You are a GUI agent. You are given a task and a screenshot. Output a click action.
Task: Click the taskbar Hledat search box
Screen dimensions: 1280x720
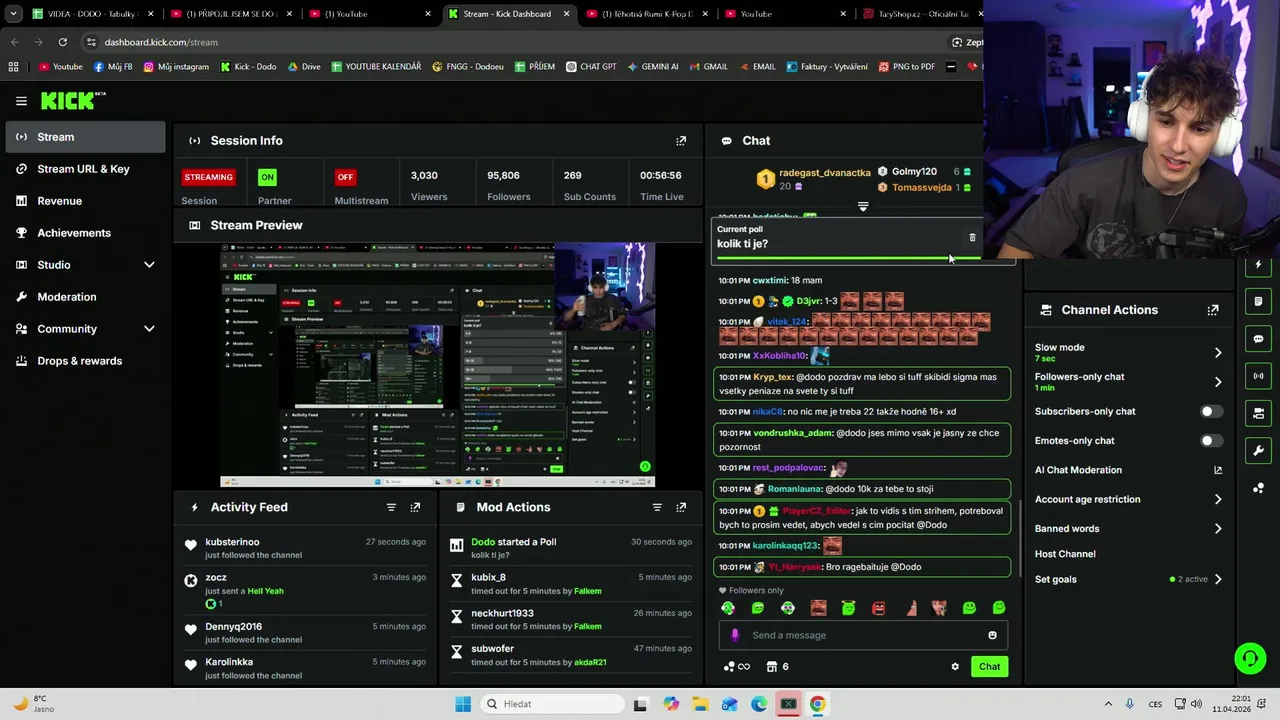point(551,704)
